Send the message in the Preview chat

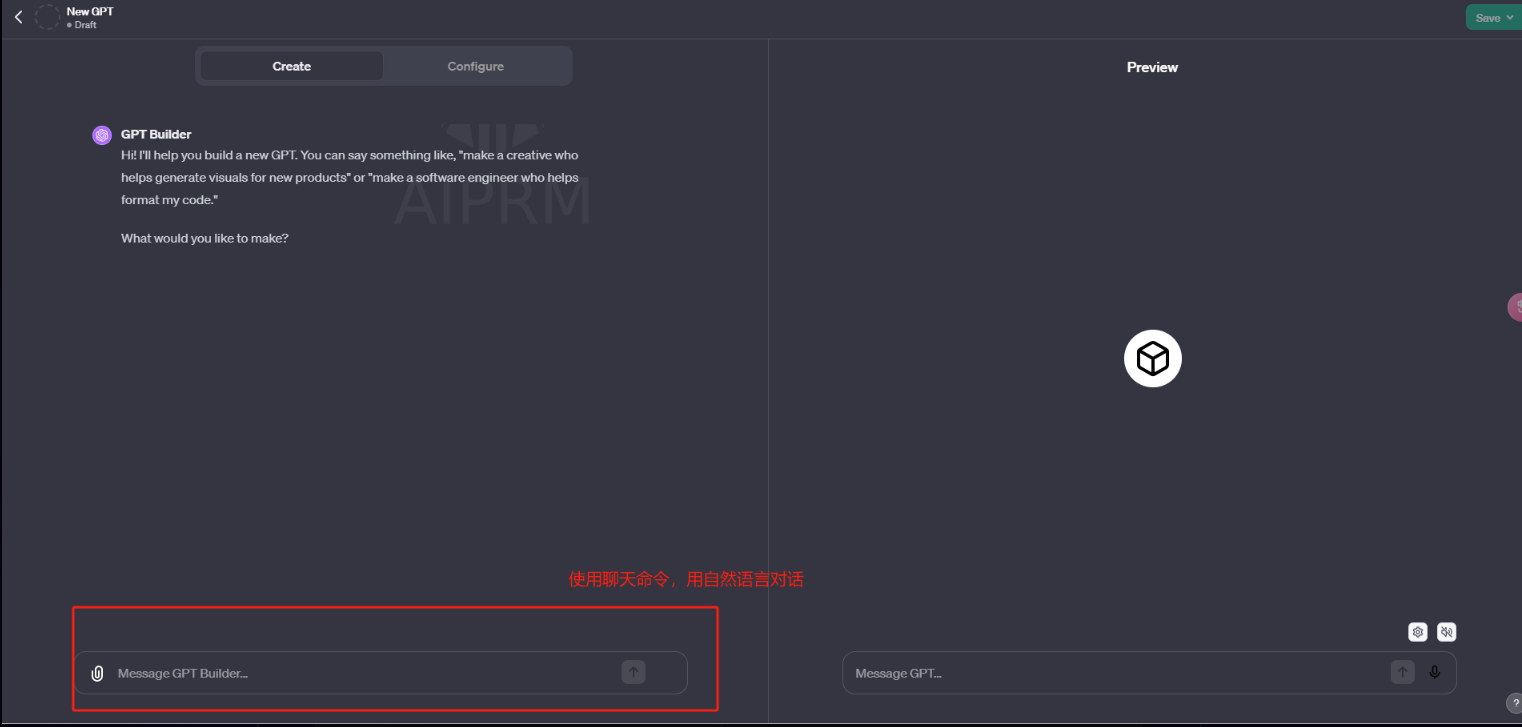pyautogui.click(x=1402, y=672)
